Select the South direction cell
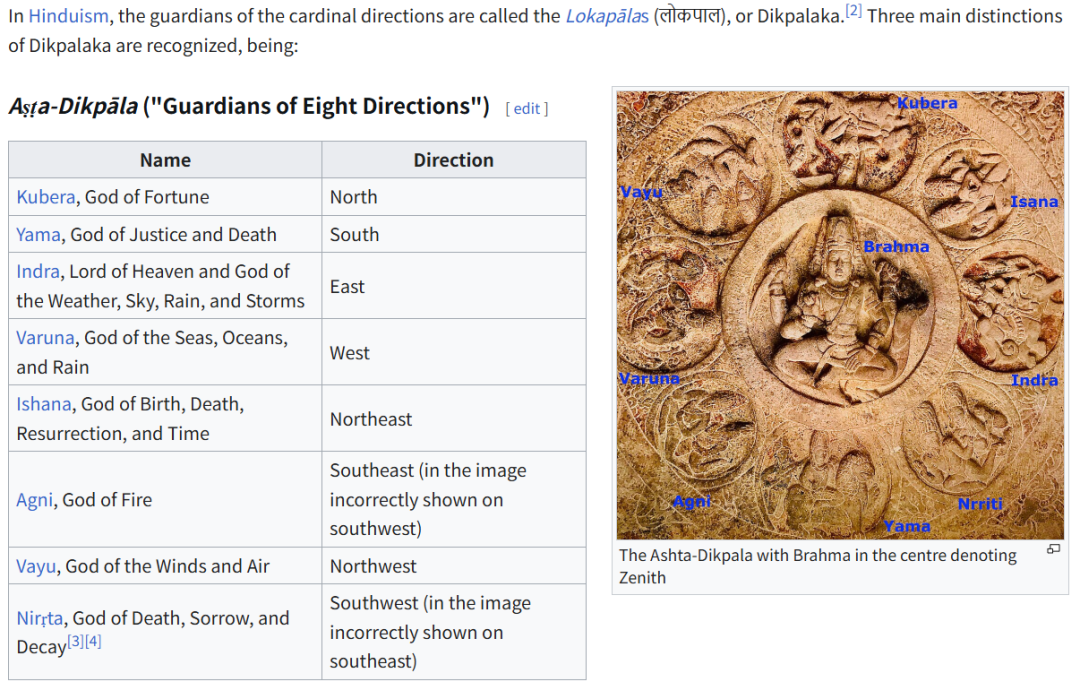1080x699 pixels. [454, 235]
